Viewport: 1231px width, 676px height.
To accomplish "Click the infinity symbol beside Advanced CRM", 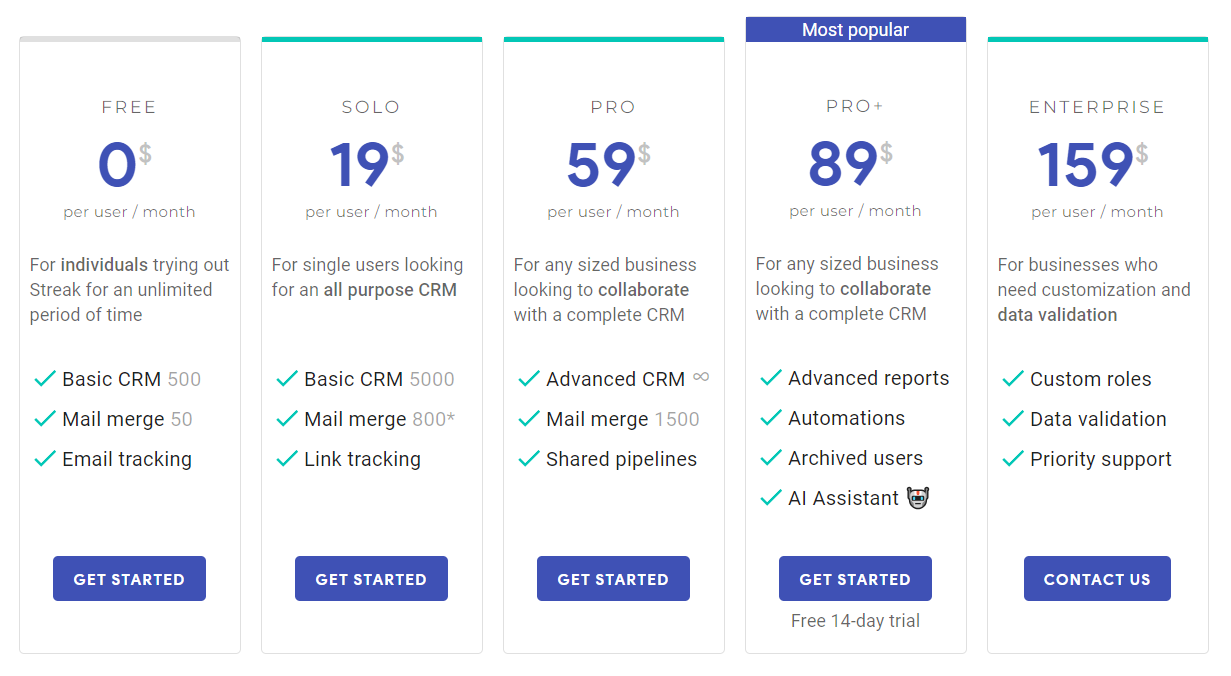I will [701, 377].
